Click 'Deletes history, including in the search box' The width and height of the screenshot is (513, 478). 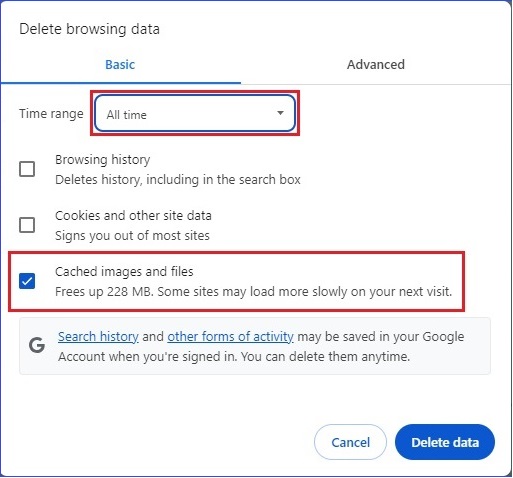178,180
